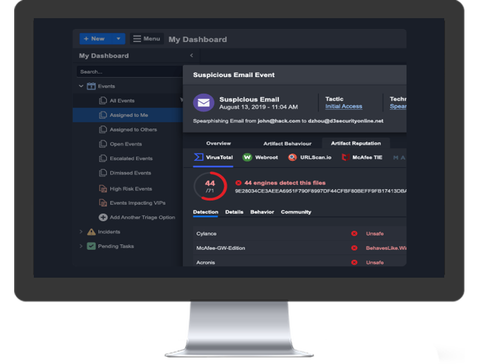Click Add Another Triage Option plus icon
Image resolution: width=480 pixels, height=364 pixels.
[x=103, y=217]
